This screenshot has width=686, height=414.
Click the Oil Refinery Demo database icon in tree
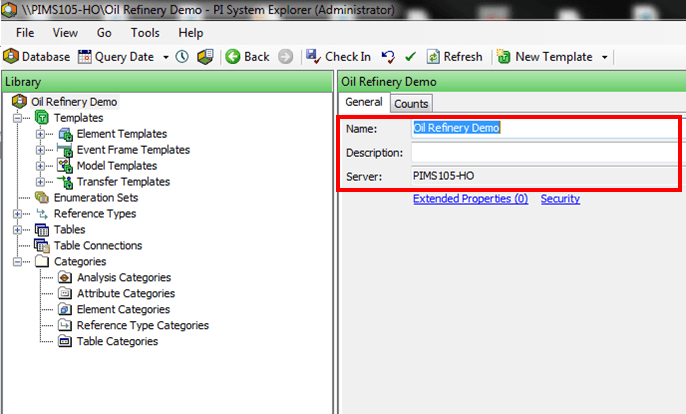click(x=19, y=102)
